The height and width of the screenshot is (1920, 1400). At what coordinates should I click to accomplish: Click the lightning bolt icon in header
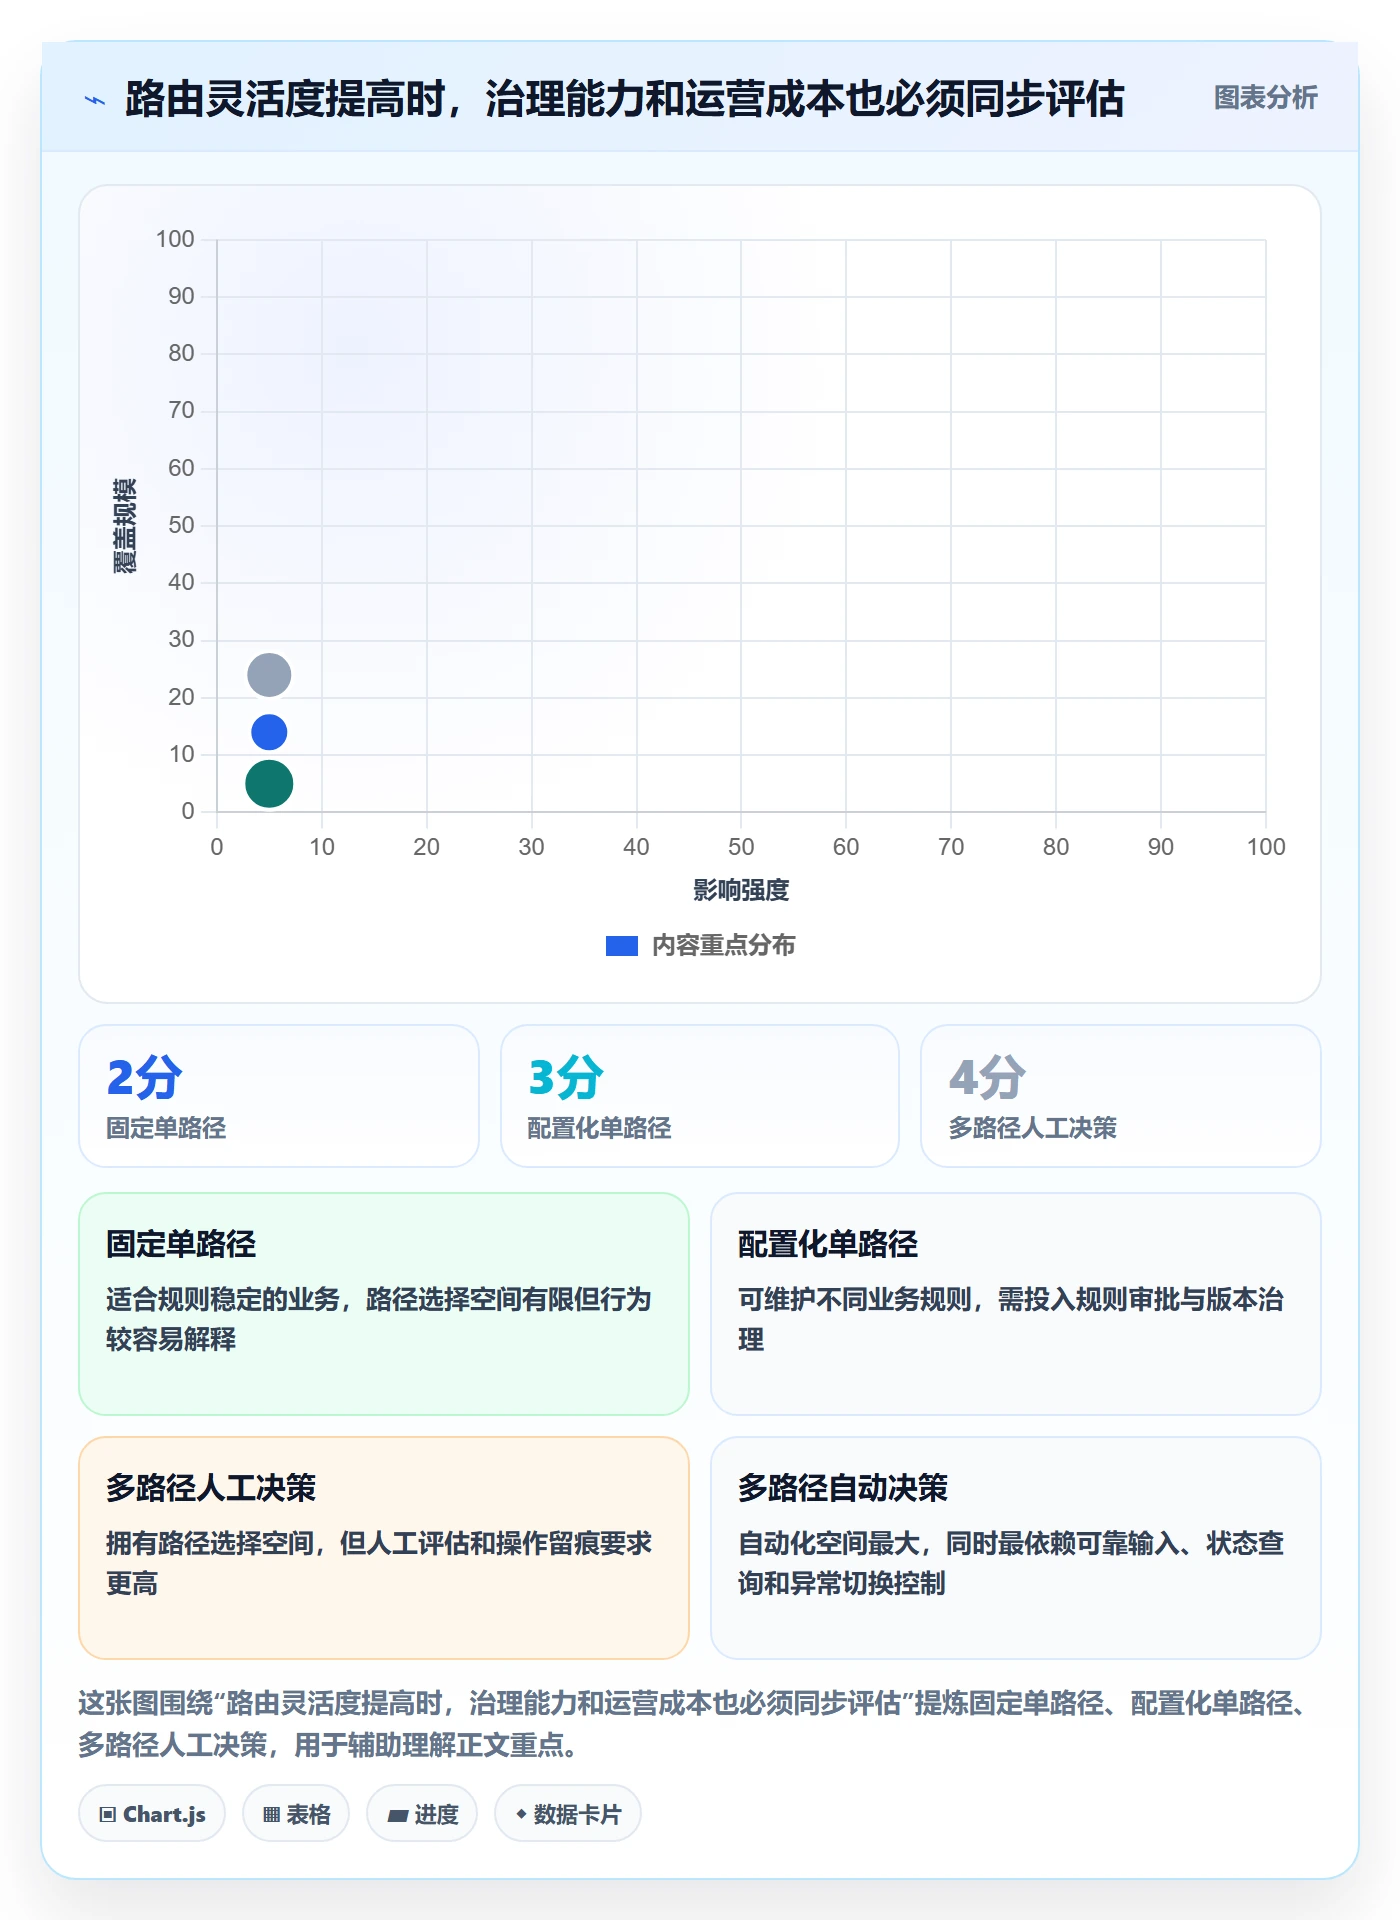click(x=95, y=100)
